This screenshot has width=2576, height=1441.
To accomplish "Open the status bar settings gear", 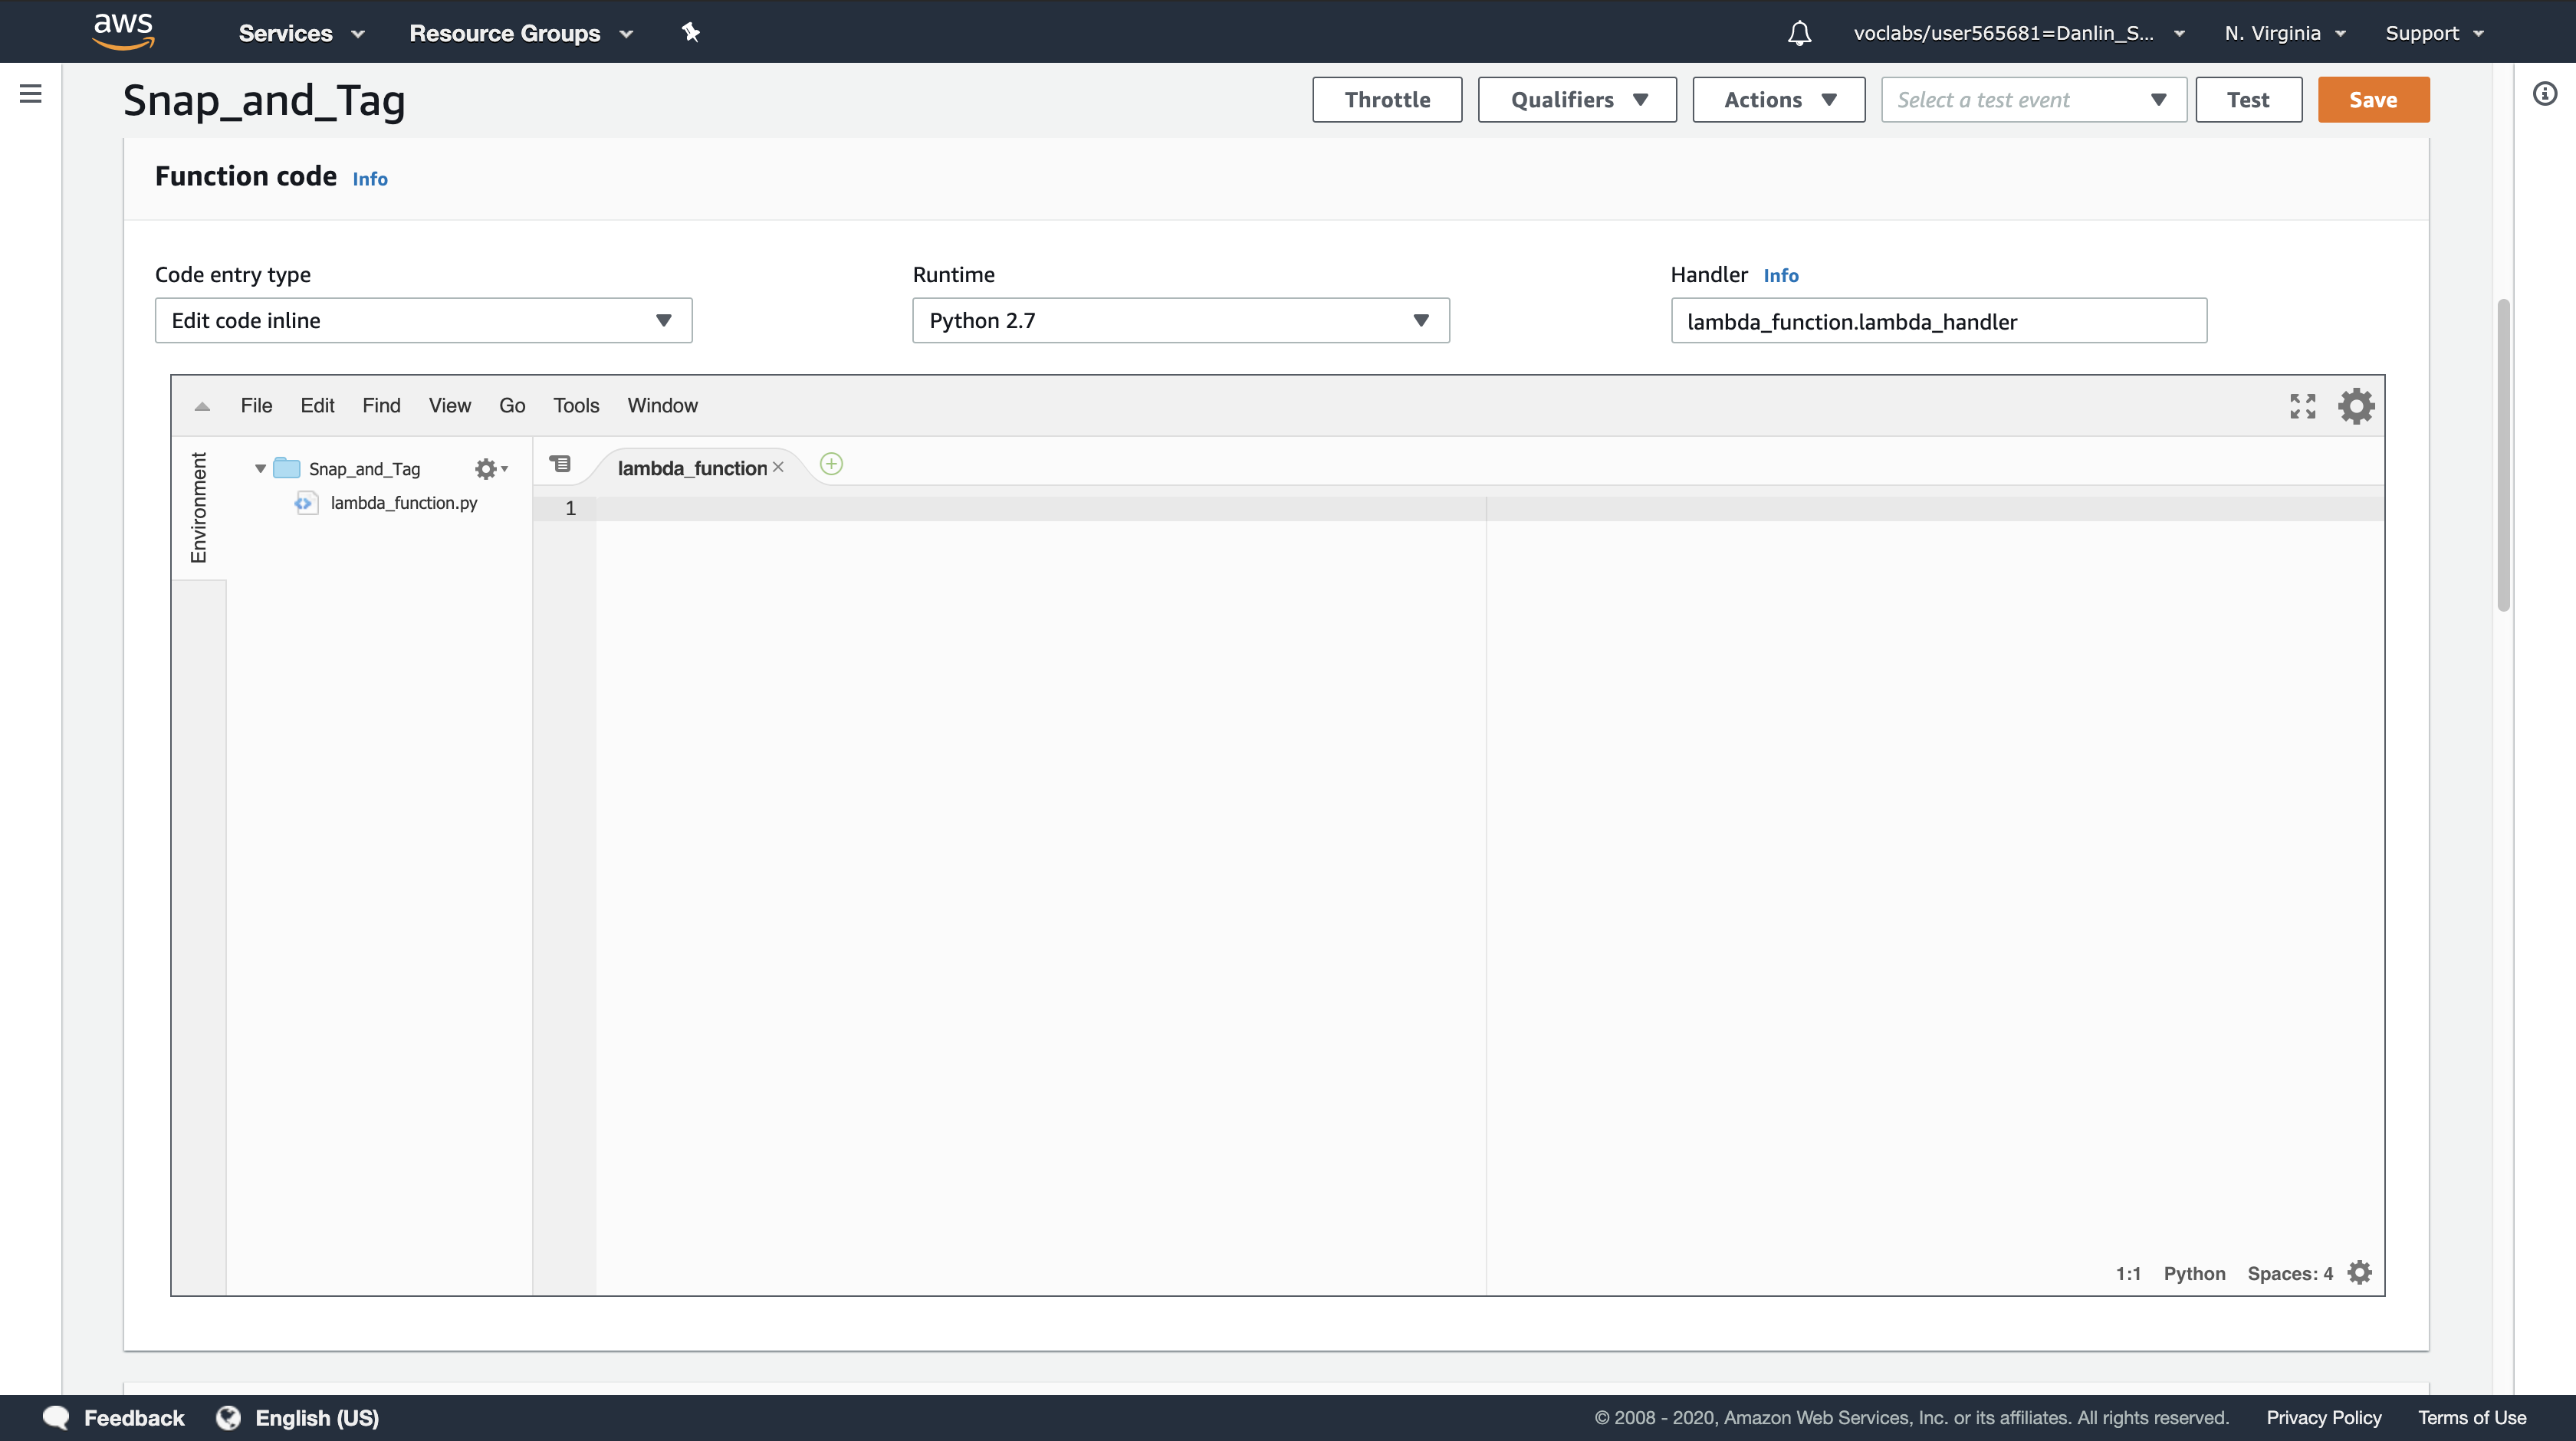I will pyautogui.click(x=2359, y=1272).
